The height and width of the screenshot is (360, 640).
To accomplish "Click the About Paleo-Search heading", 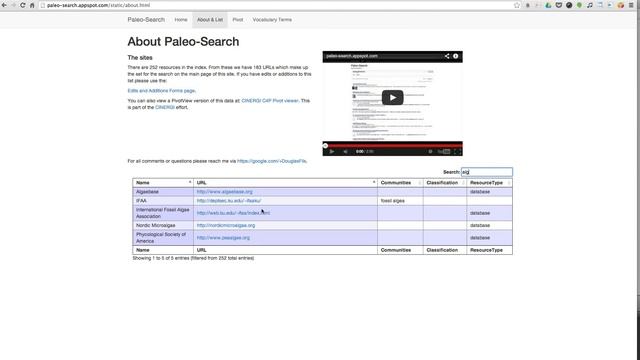I will pyautogui.click(x=183, y=42).
